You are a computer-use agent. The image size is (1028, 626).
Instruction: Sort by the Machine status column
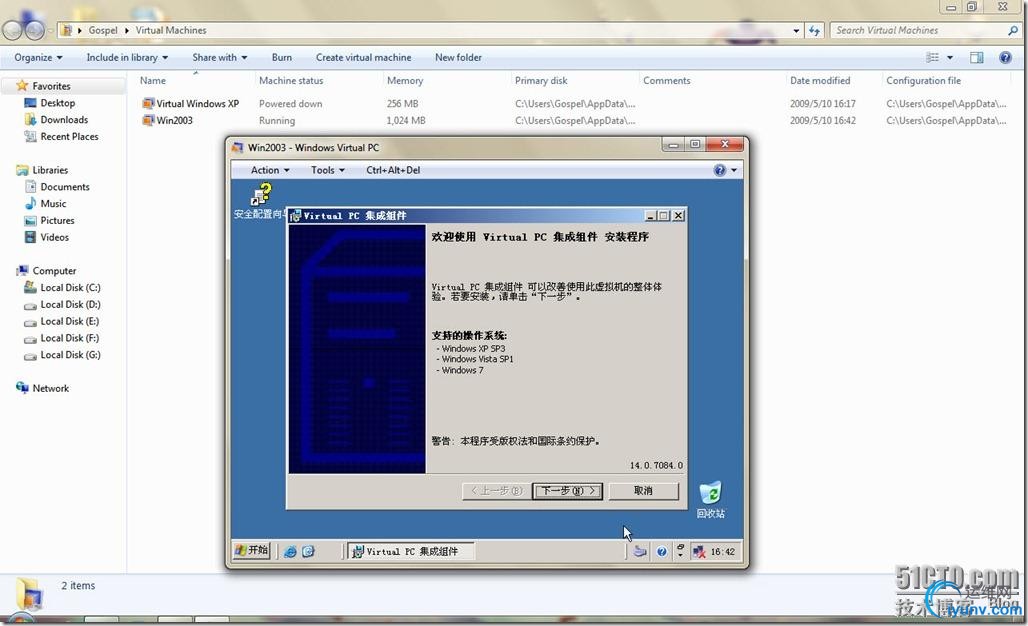pyautogui.click(x=291, y=81)
